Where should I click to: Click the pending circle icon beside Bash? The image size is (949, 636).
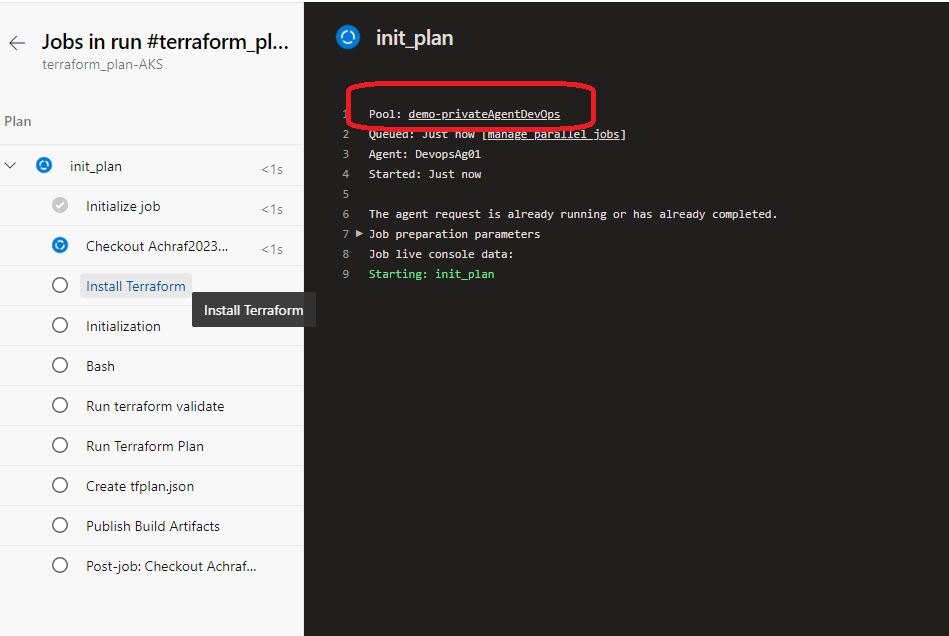click(x=60, y=366)
